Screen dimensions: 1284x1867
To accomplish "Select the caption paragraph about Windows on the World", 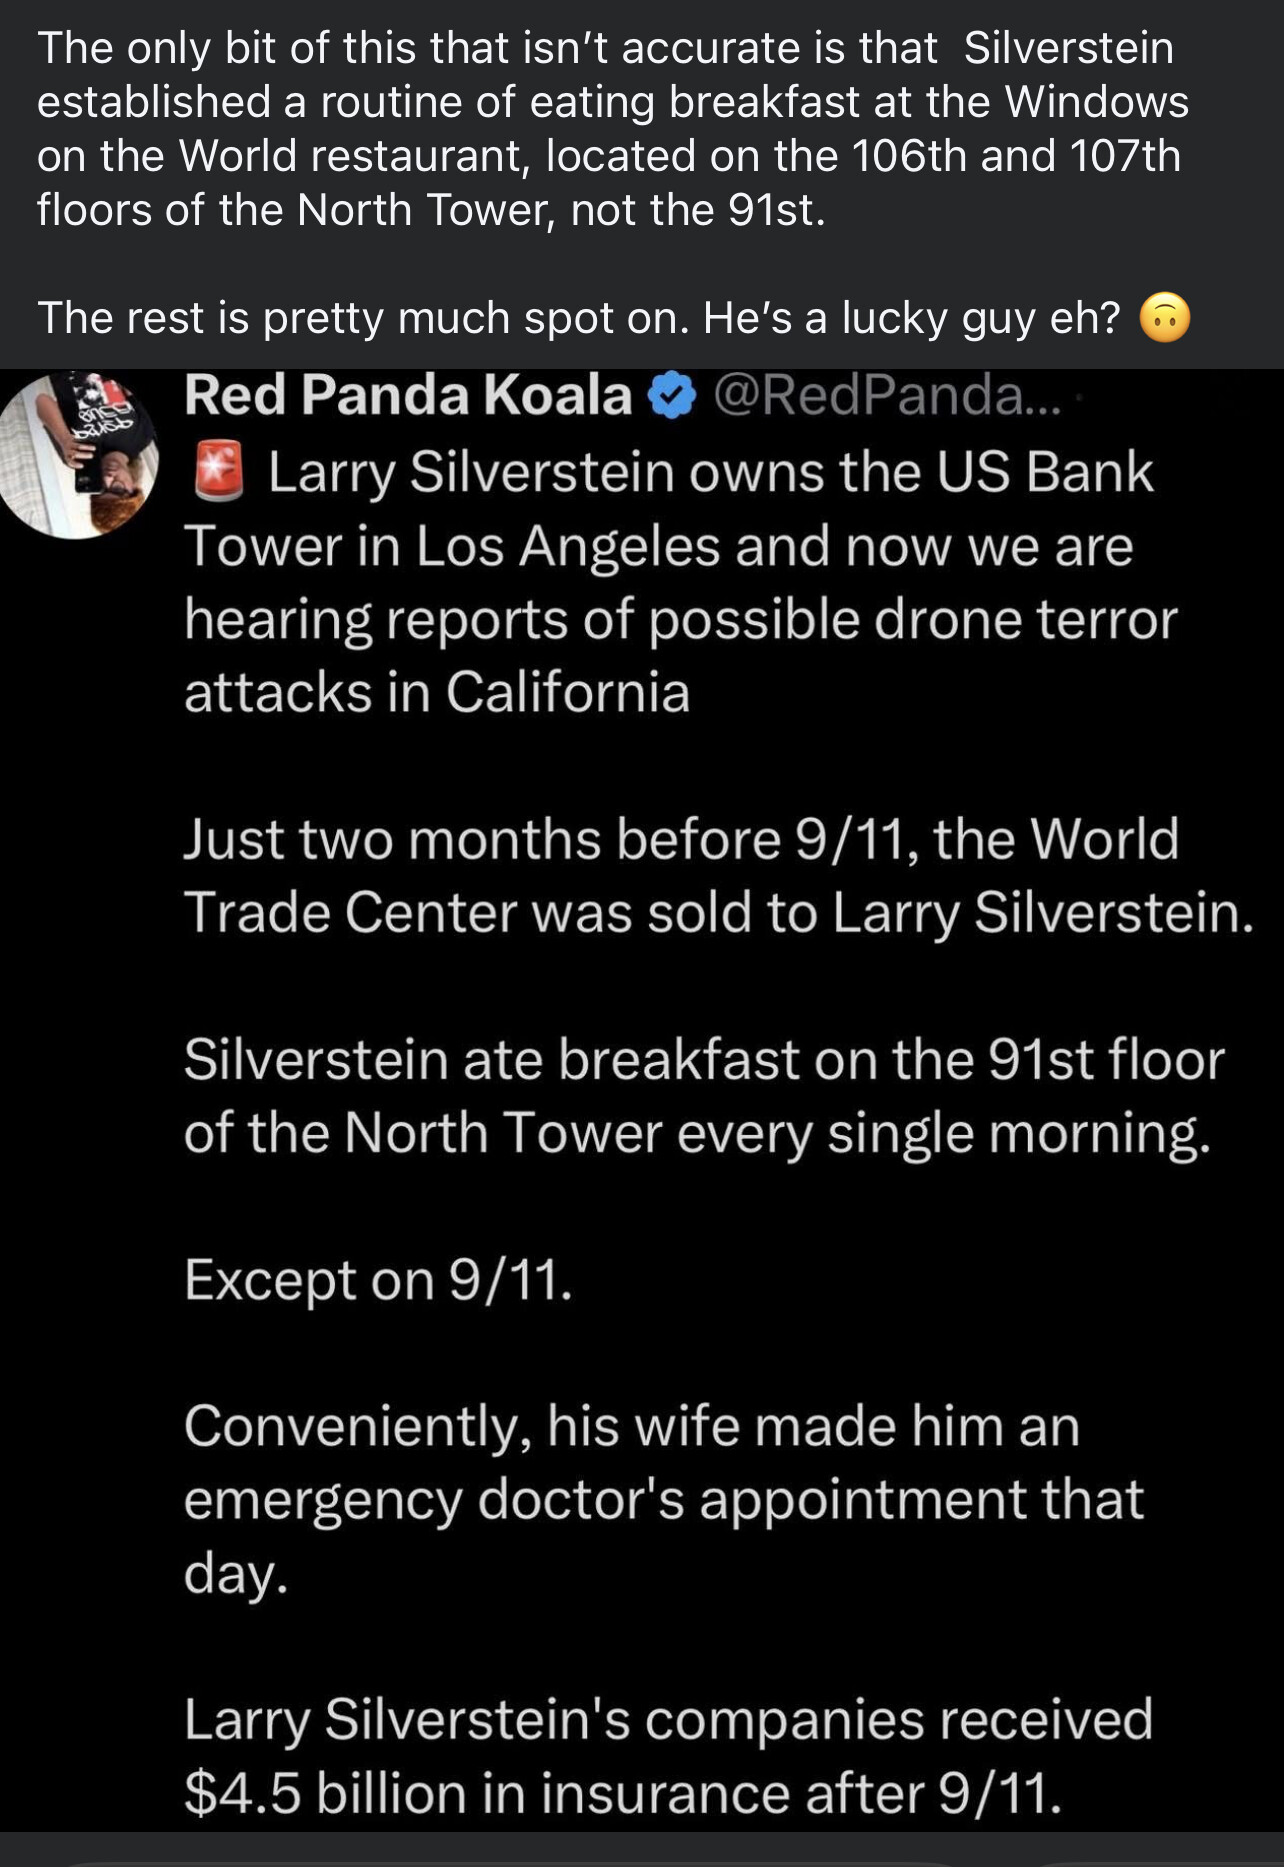I will [x=612, y=129].
